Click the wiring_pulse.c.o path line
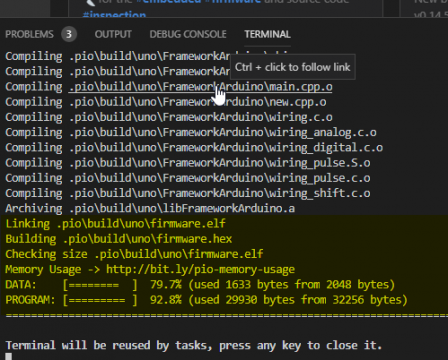Screen dimensions: 448x360 [x=220, y=178]
